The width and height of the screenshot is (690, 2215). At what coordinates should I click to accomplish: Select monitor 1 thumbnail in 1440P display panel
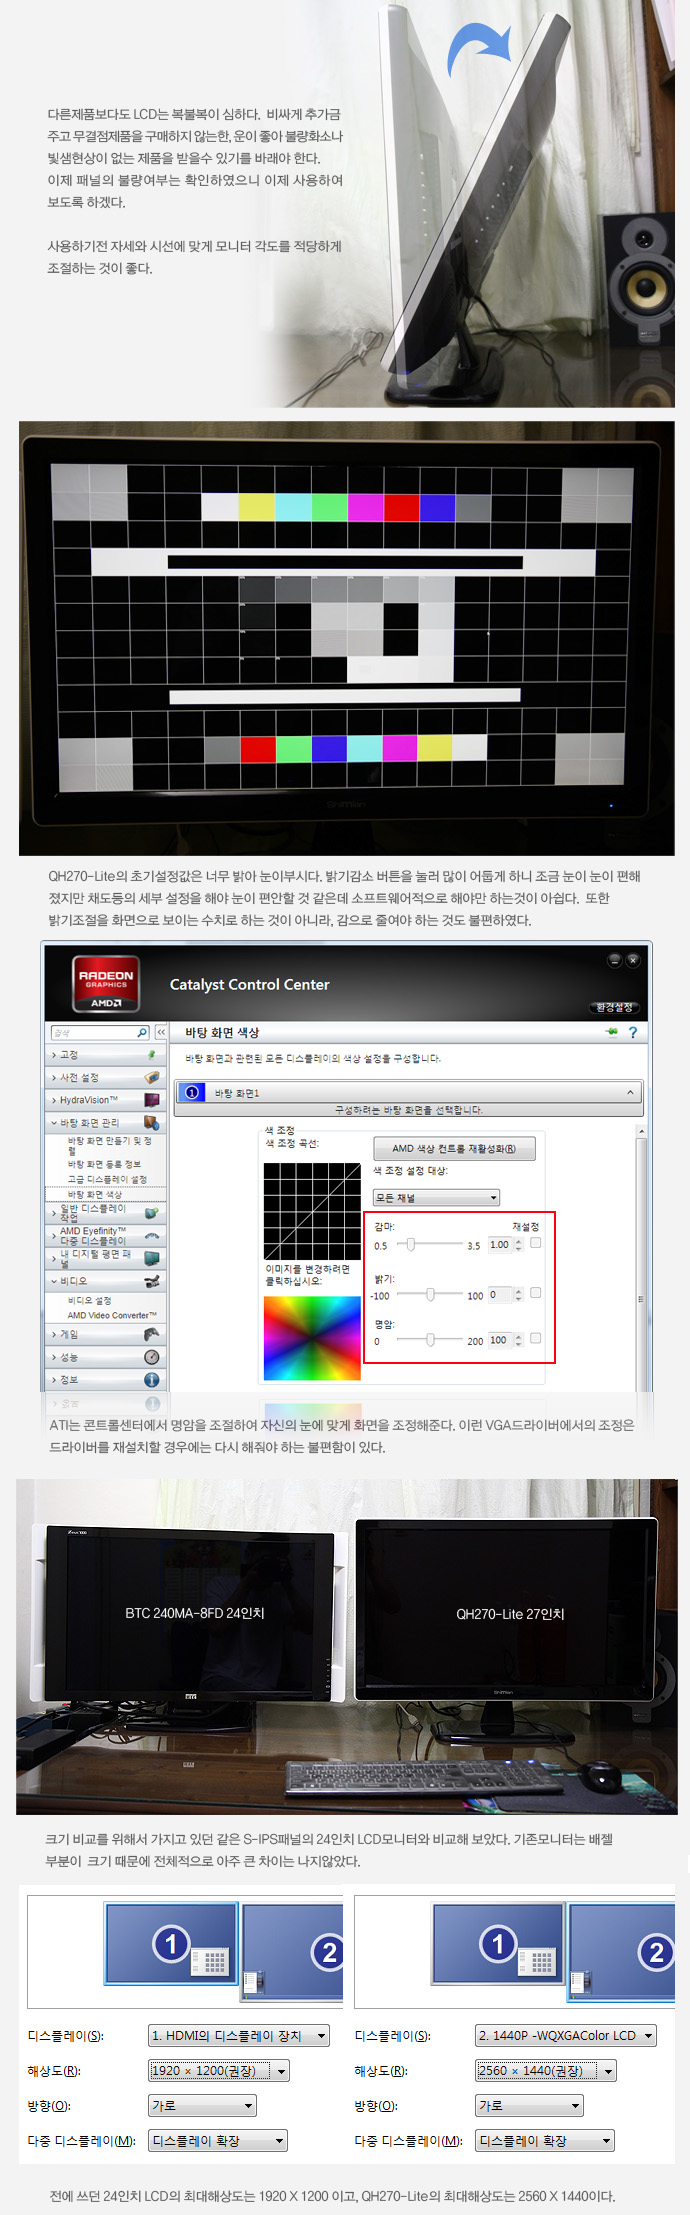[x=498, y=1943]
